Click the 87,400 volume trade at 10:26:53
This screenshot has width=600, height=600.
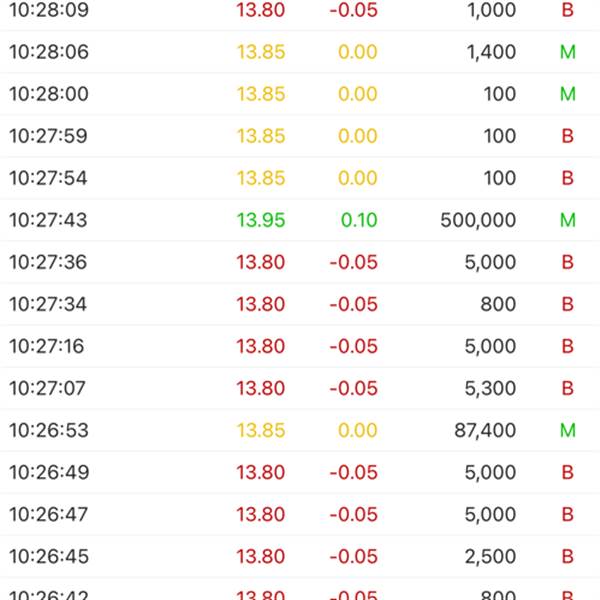click(x=300, y=430)
